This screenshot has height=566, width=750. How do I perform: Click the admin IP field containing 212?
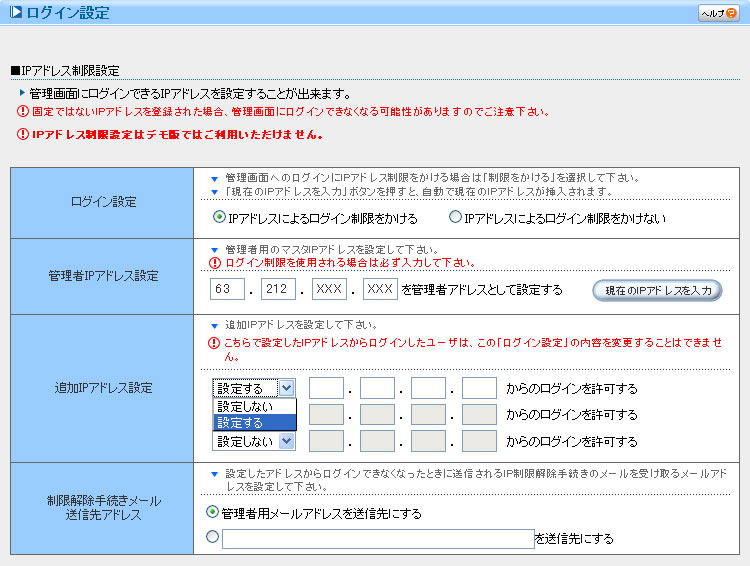pyautogui.click(x=278, y=290)
